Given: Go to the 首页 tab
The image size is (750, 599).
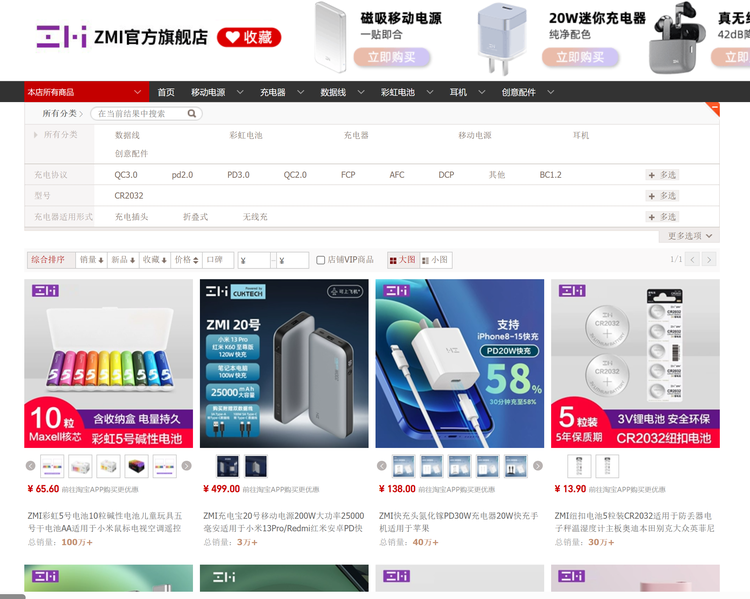Looking at the screenshot, I should (x=166, y=92).
